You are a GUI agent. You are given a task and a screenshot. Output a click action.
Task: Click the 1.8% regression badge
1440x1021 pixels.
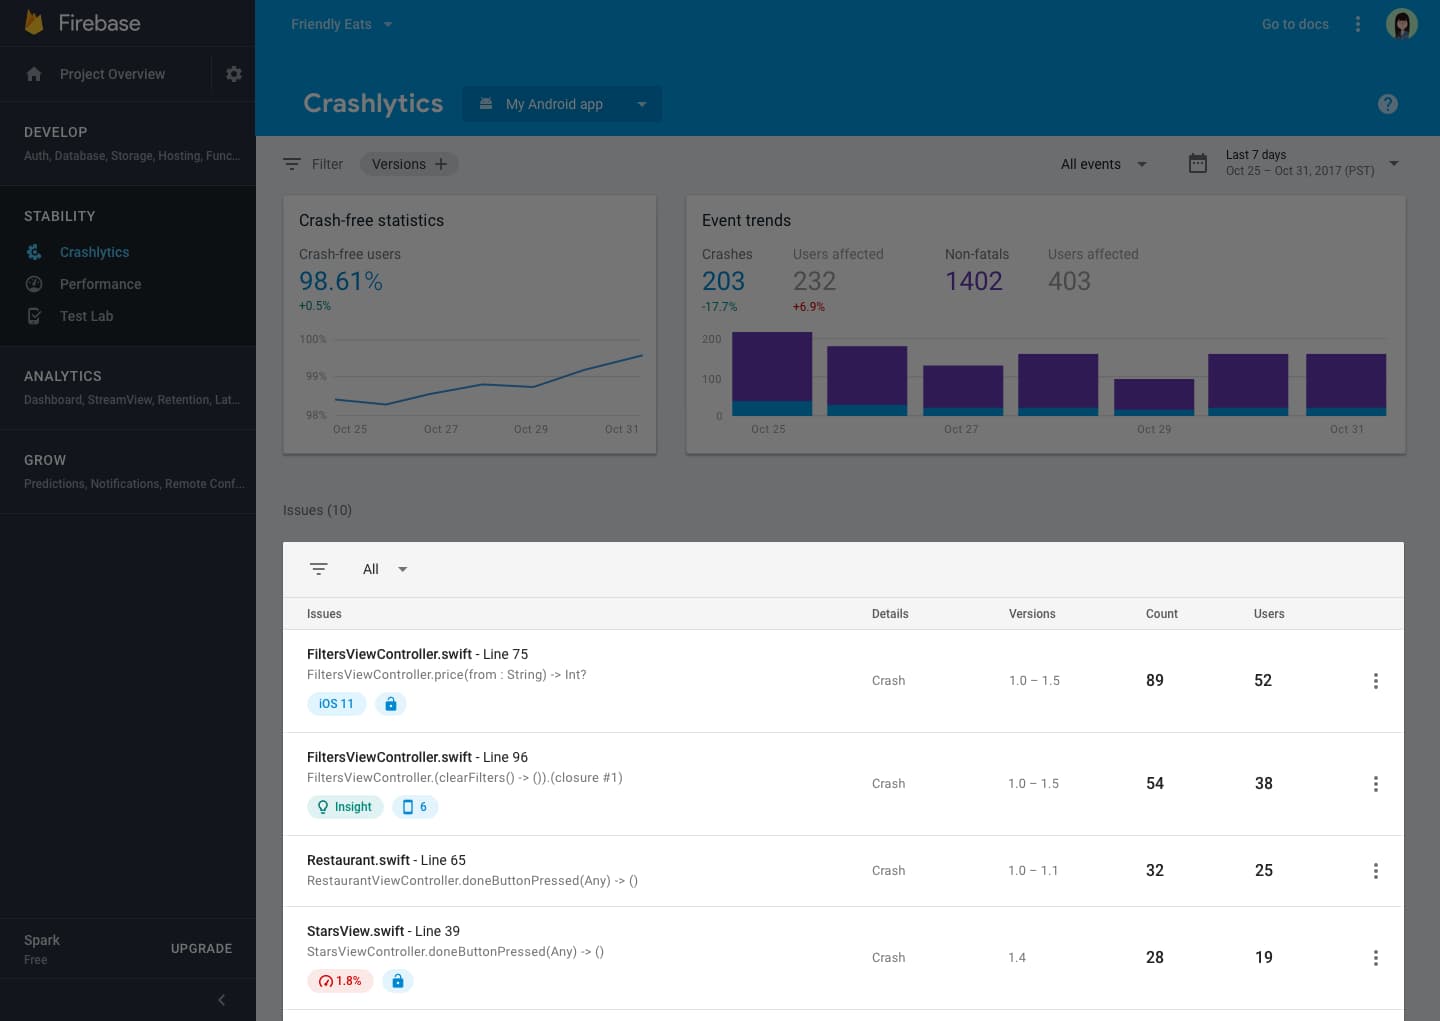(341, 981)
